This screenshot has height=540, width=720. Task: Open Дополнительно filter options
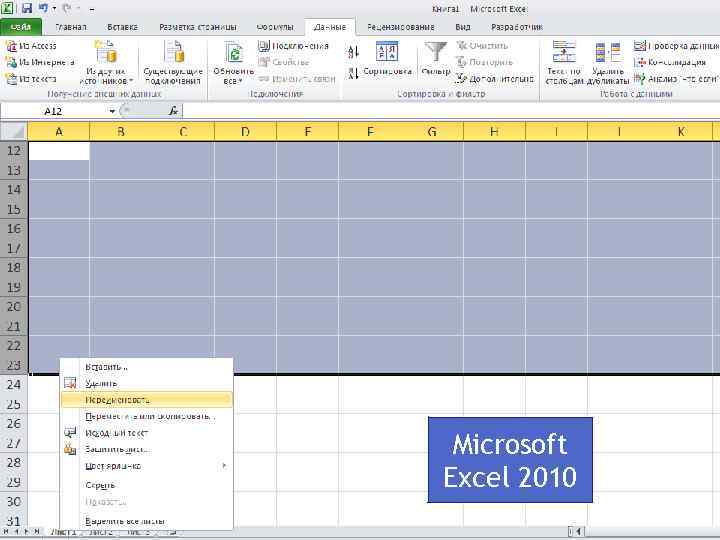[495, 79]
